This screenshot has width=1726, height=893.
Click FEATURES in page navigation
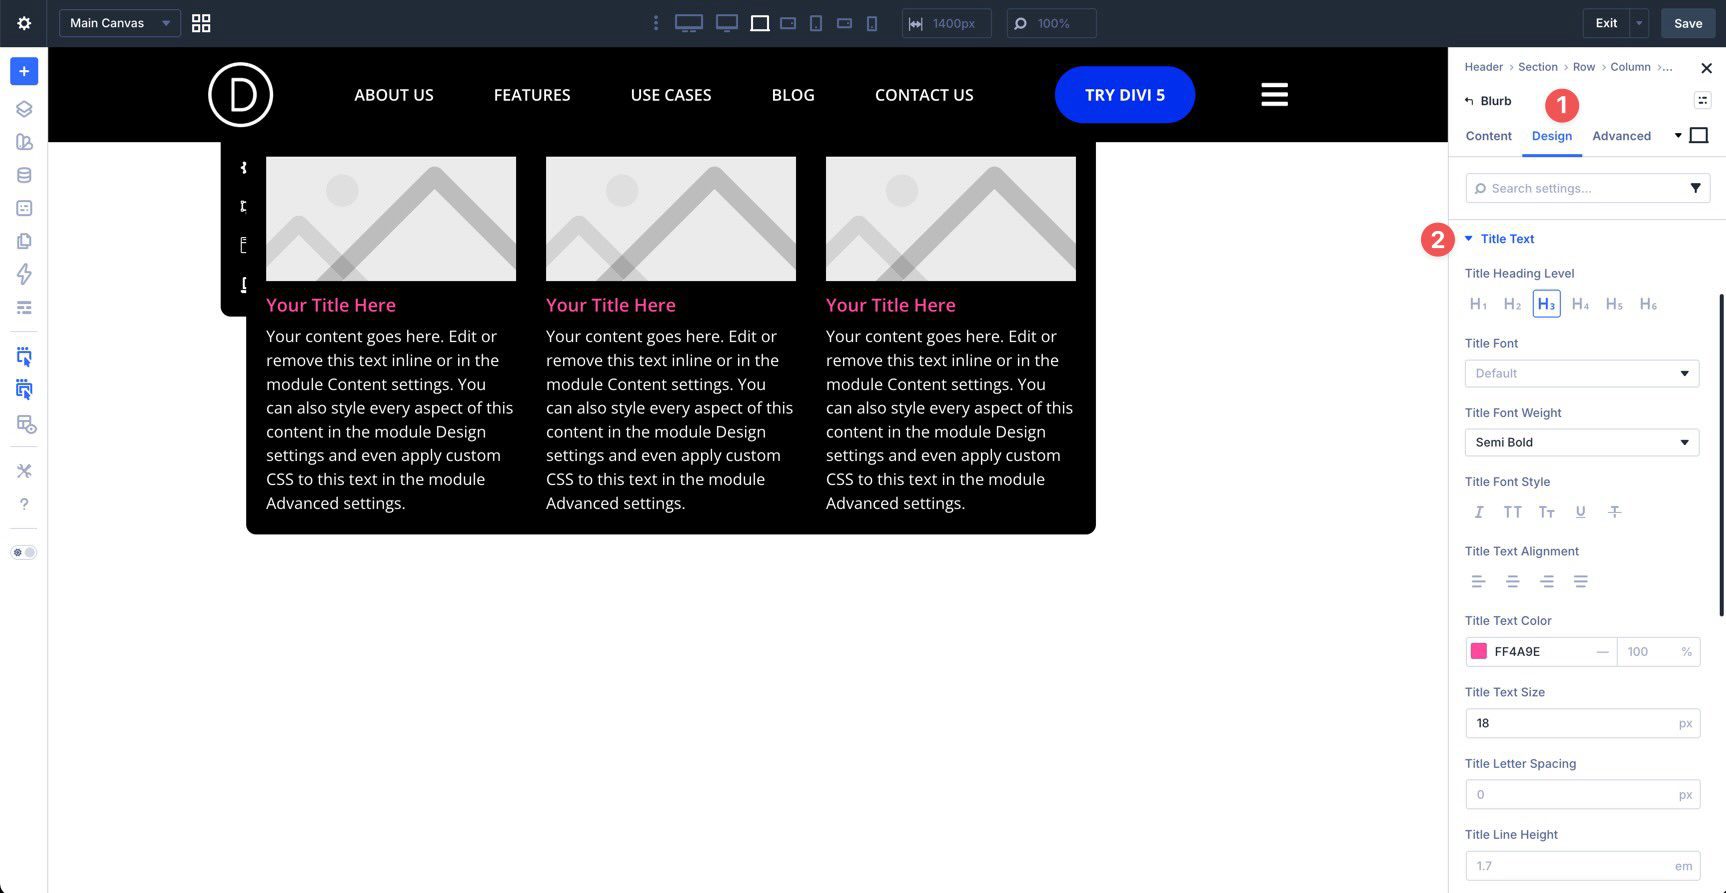(x=532, y=95)
